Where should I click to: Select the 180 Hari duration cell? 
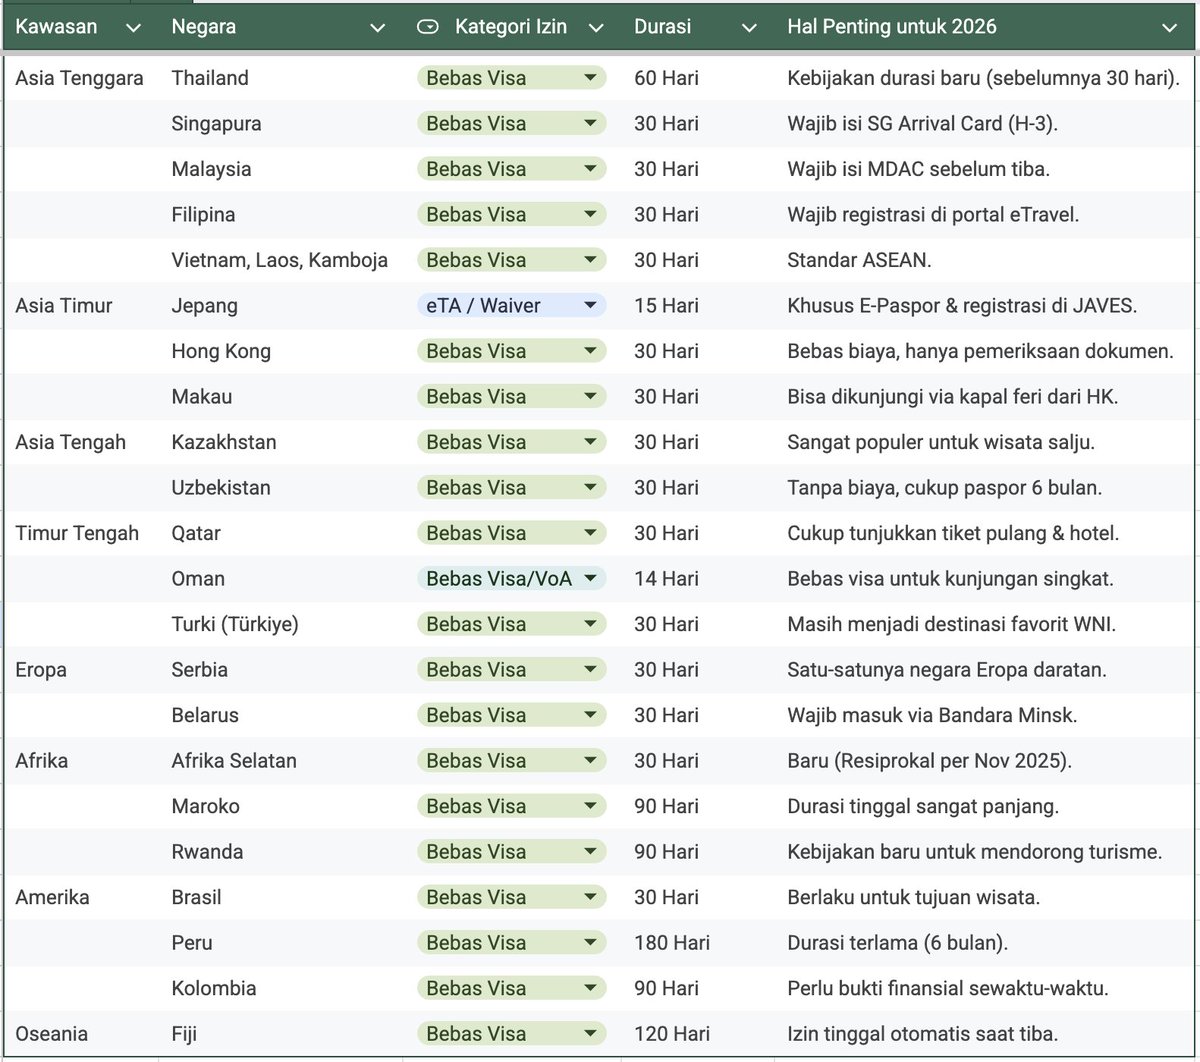[697, 943]
